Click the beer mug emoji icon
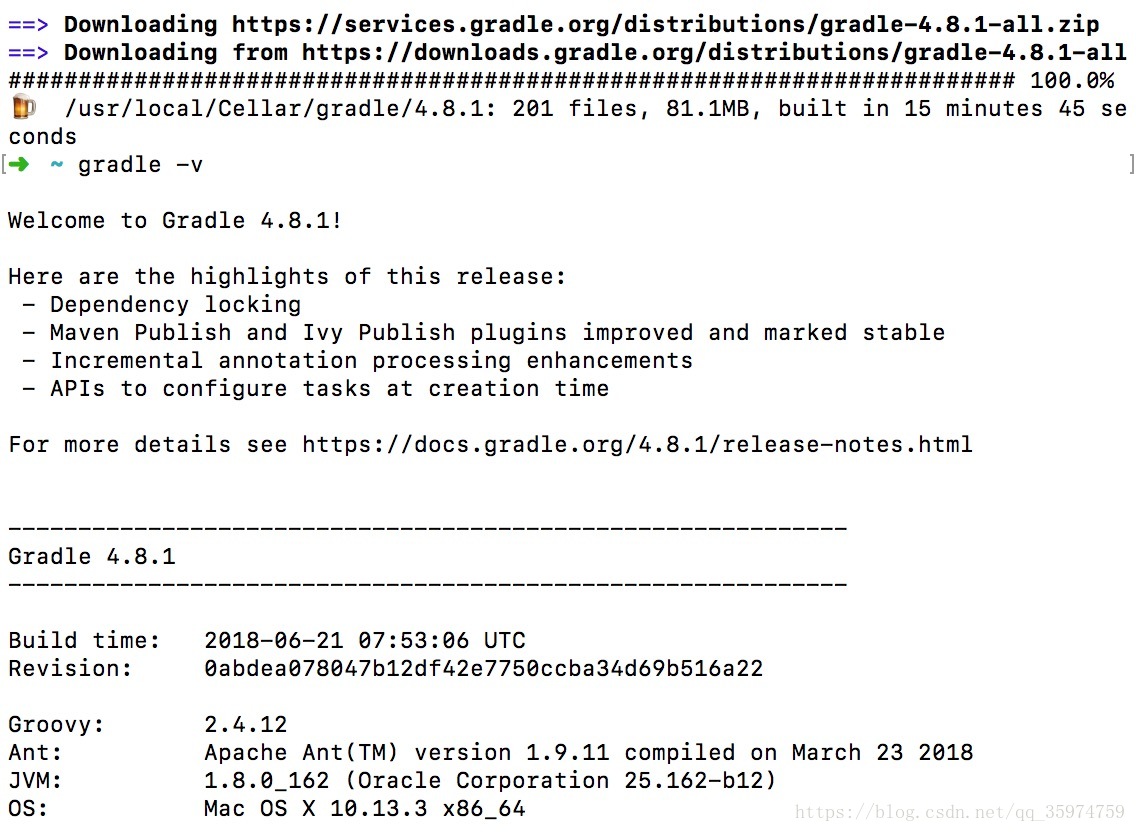1136x832 pixels. point(24,108)
